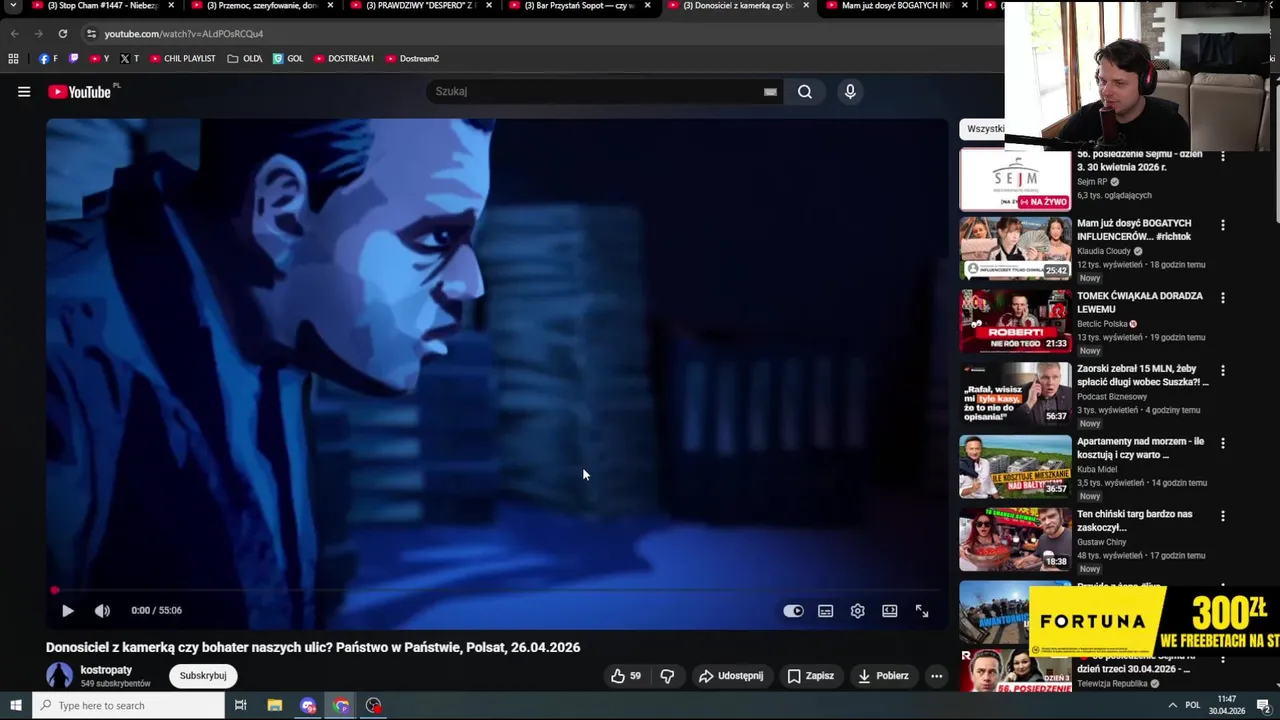
Task: Toggle the autoplay switch
Action: 793,611
